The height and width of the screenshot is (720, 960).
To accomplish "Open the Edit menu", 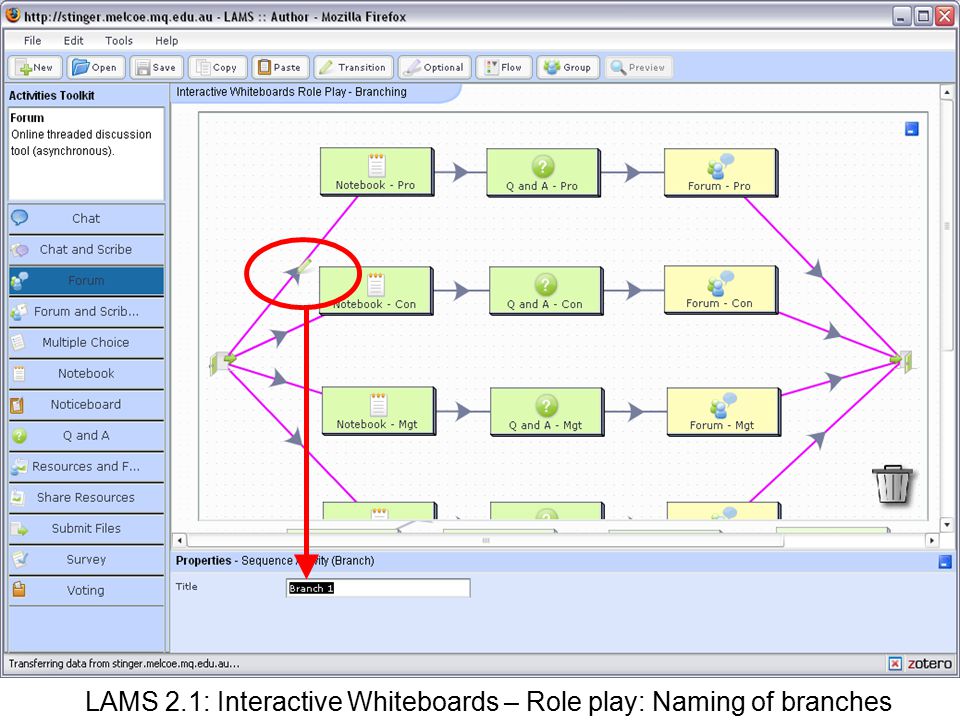I will [x=73, y=40].
